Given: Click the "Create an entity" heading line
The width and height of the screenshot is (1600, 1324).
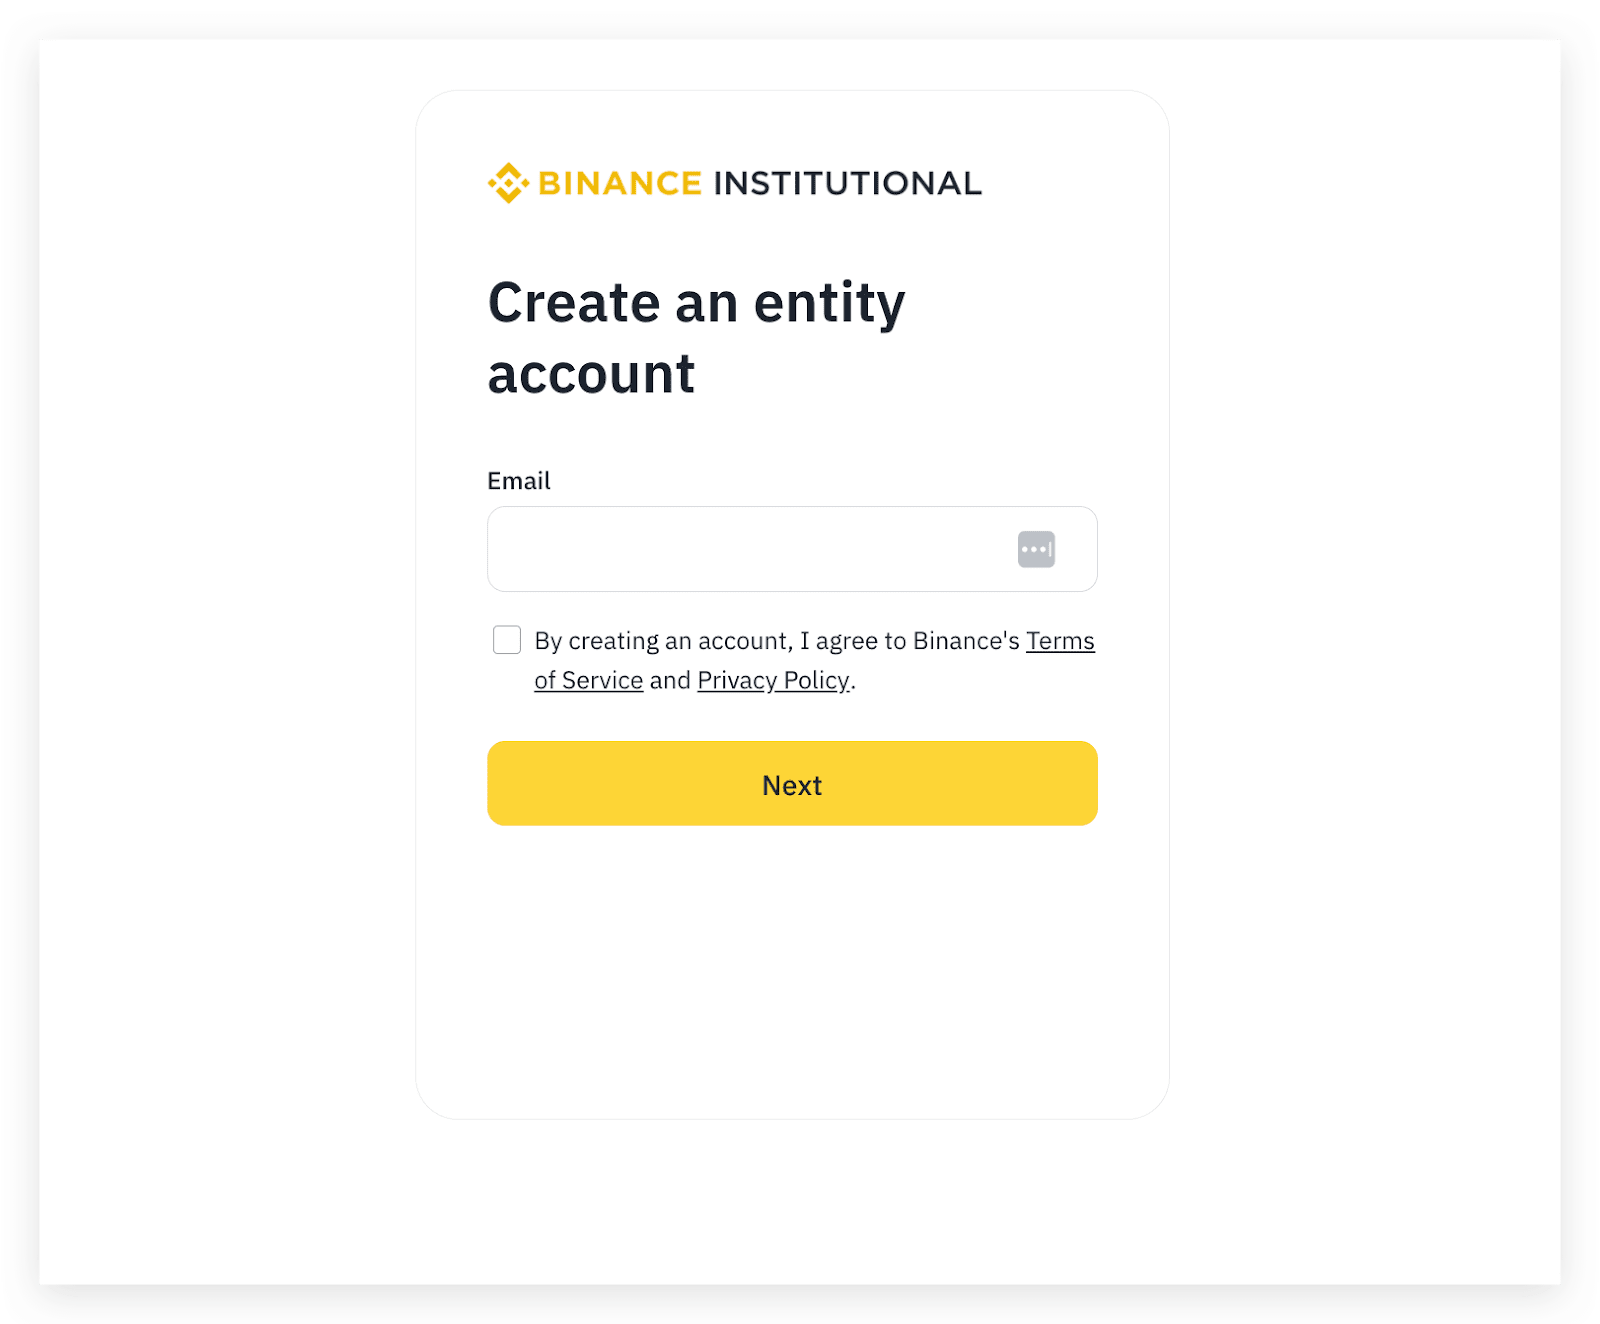Looking at the screenshot, I should click(696, 303).
